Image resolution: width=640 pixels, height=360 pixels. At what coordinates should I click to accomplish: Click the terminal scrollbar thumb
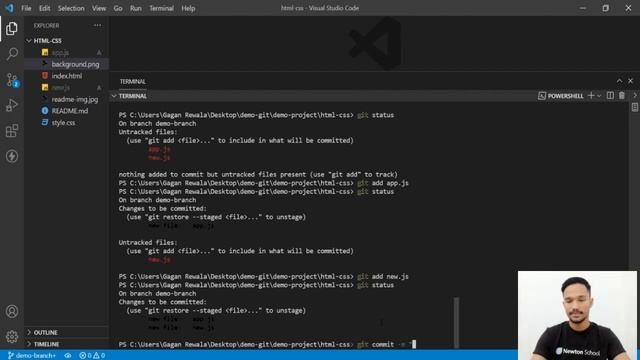coord(456,322)
